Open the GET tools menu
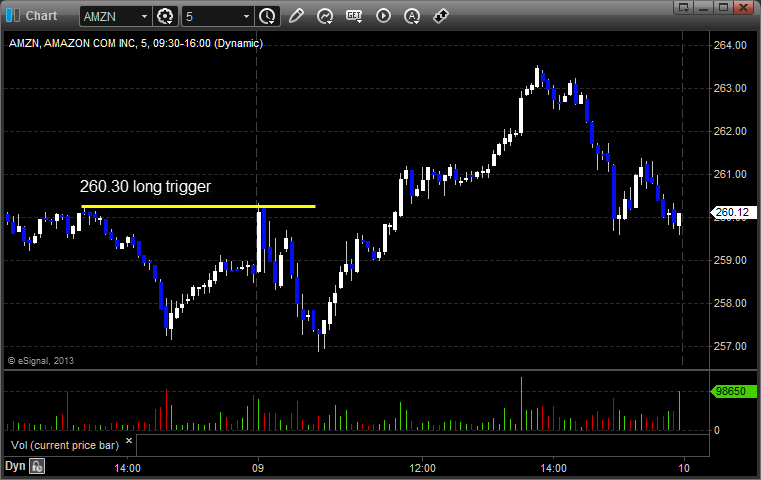This screenshot has height=480, width=761. 354,16
